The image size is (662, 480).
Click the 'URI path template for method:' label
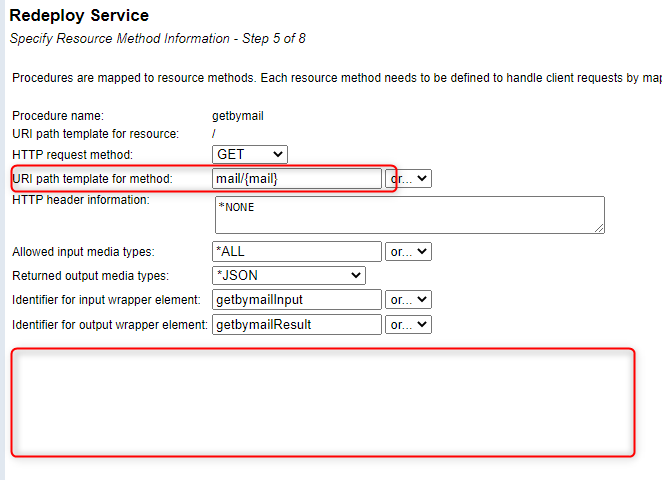click(x=92, y=178)
